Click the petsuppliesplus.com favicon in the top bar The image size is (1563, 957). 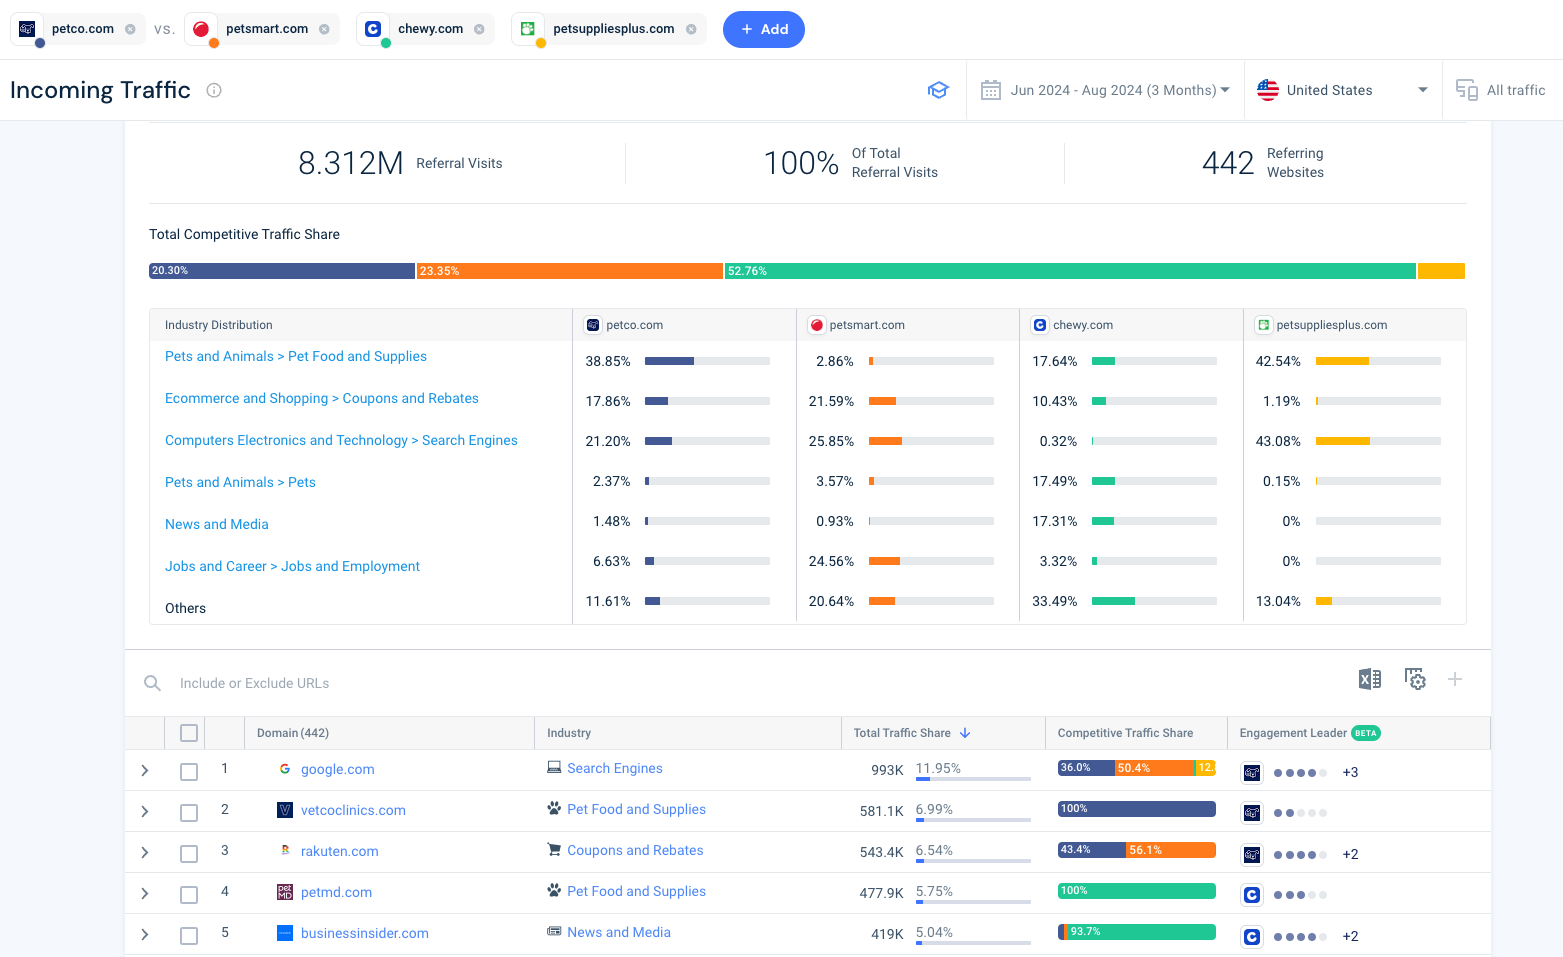(x=528, y=29)
